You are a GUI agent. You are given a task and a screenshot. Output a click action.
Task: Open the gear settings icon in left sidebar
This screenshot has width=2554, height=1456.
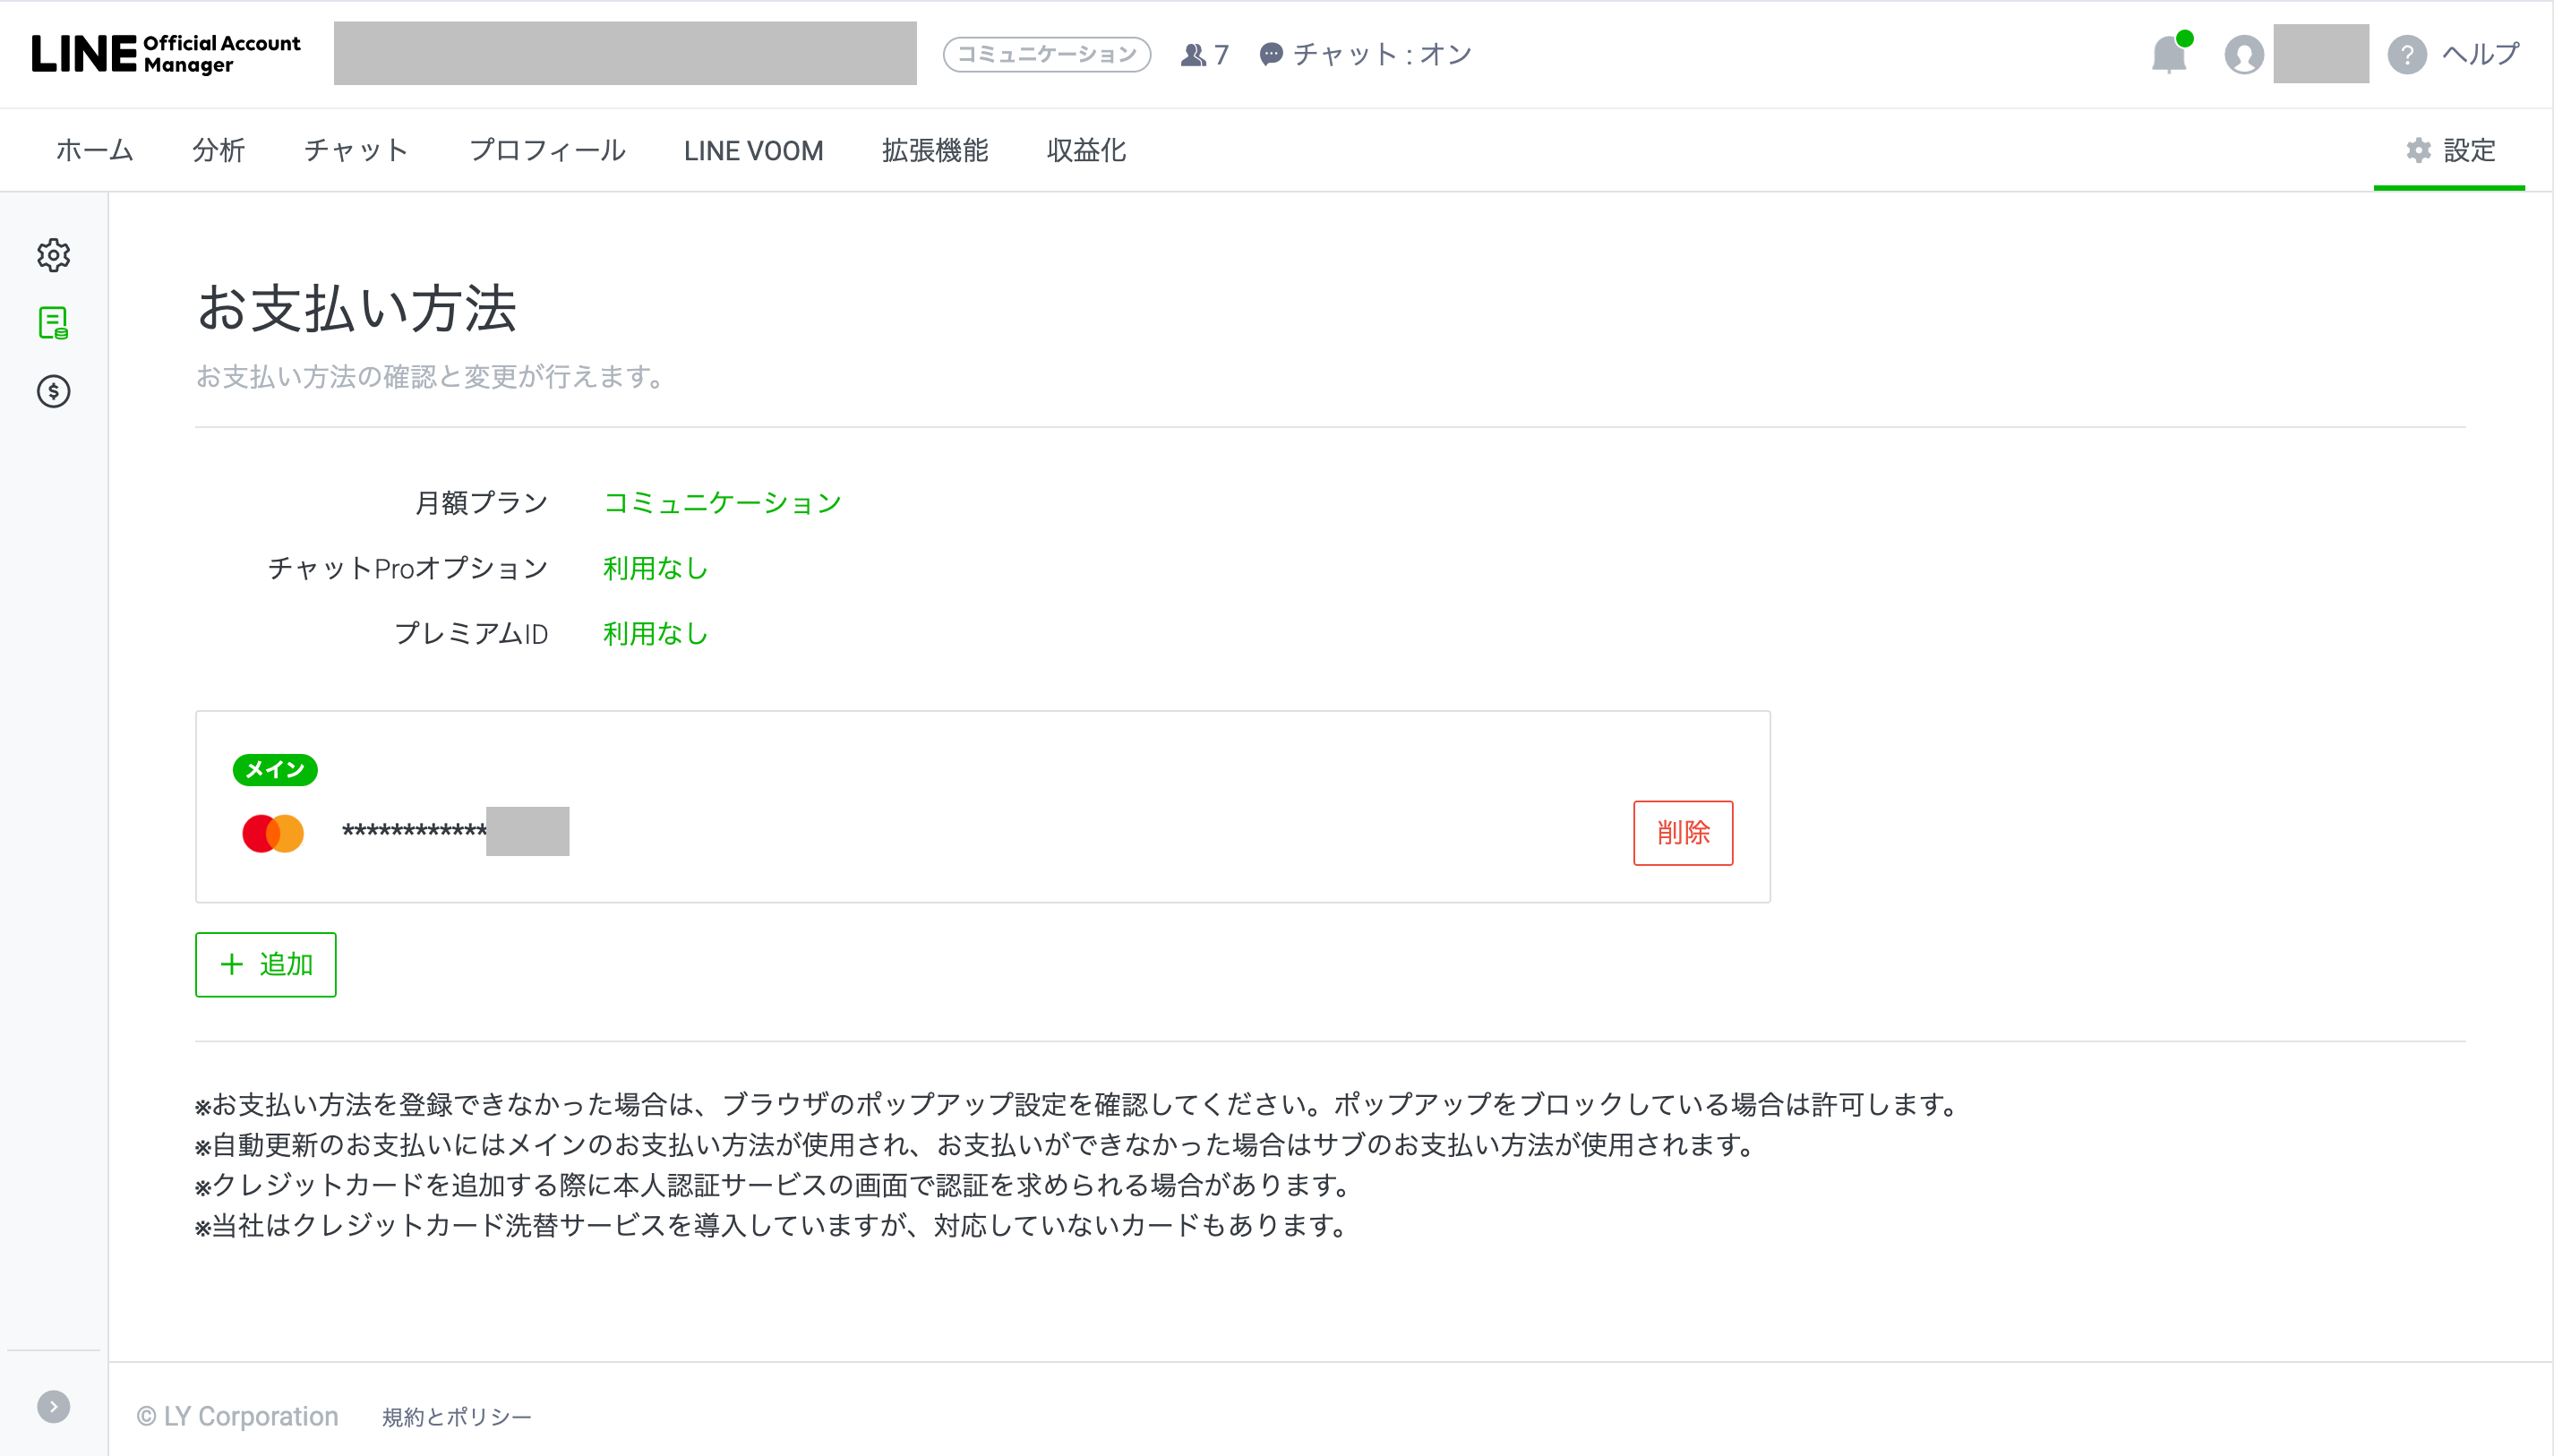[x=54, y=255]
